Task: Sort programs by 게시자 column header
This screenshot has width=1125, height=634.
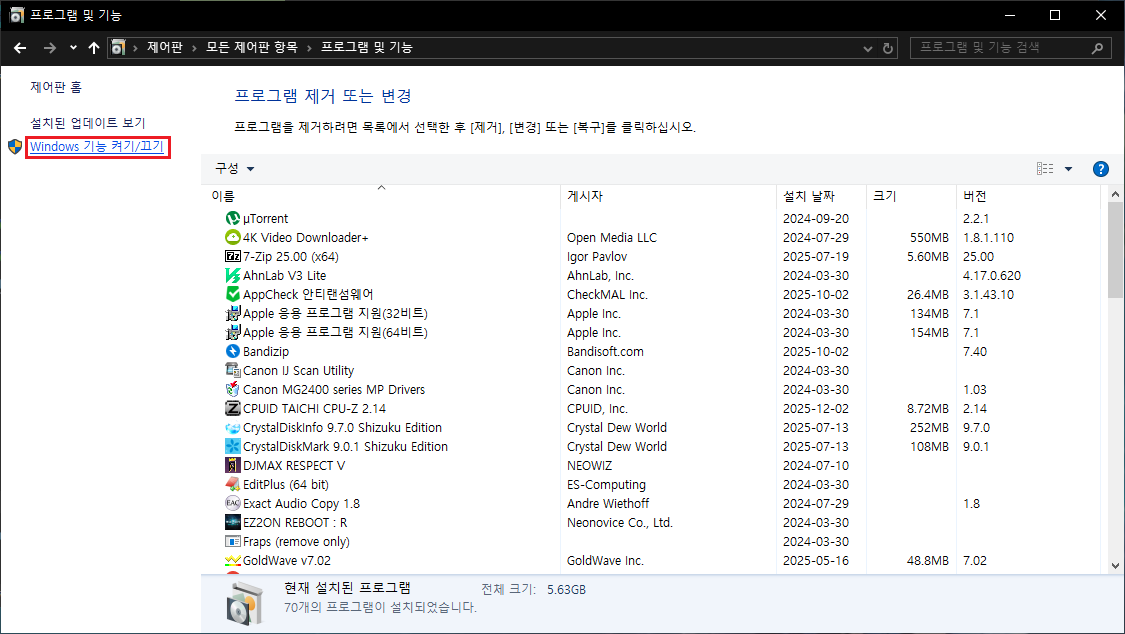Action: click(x=585, y=196)
